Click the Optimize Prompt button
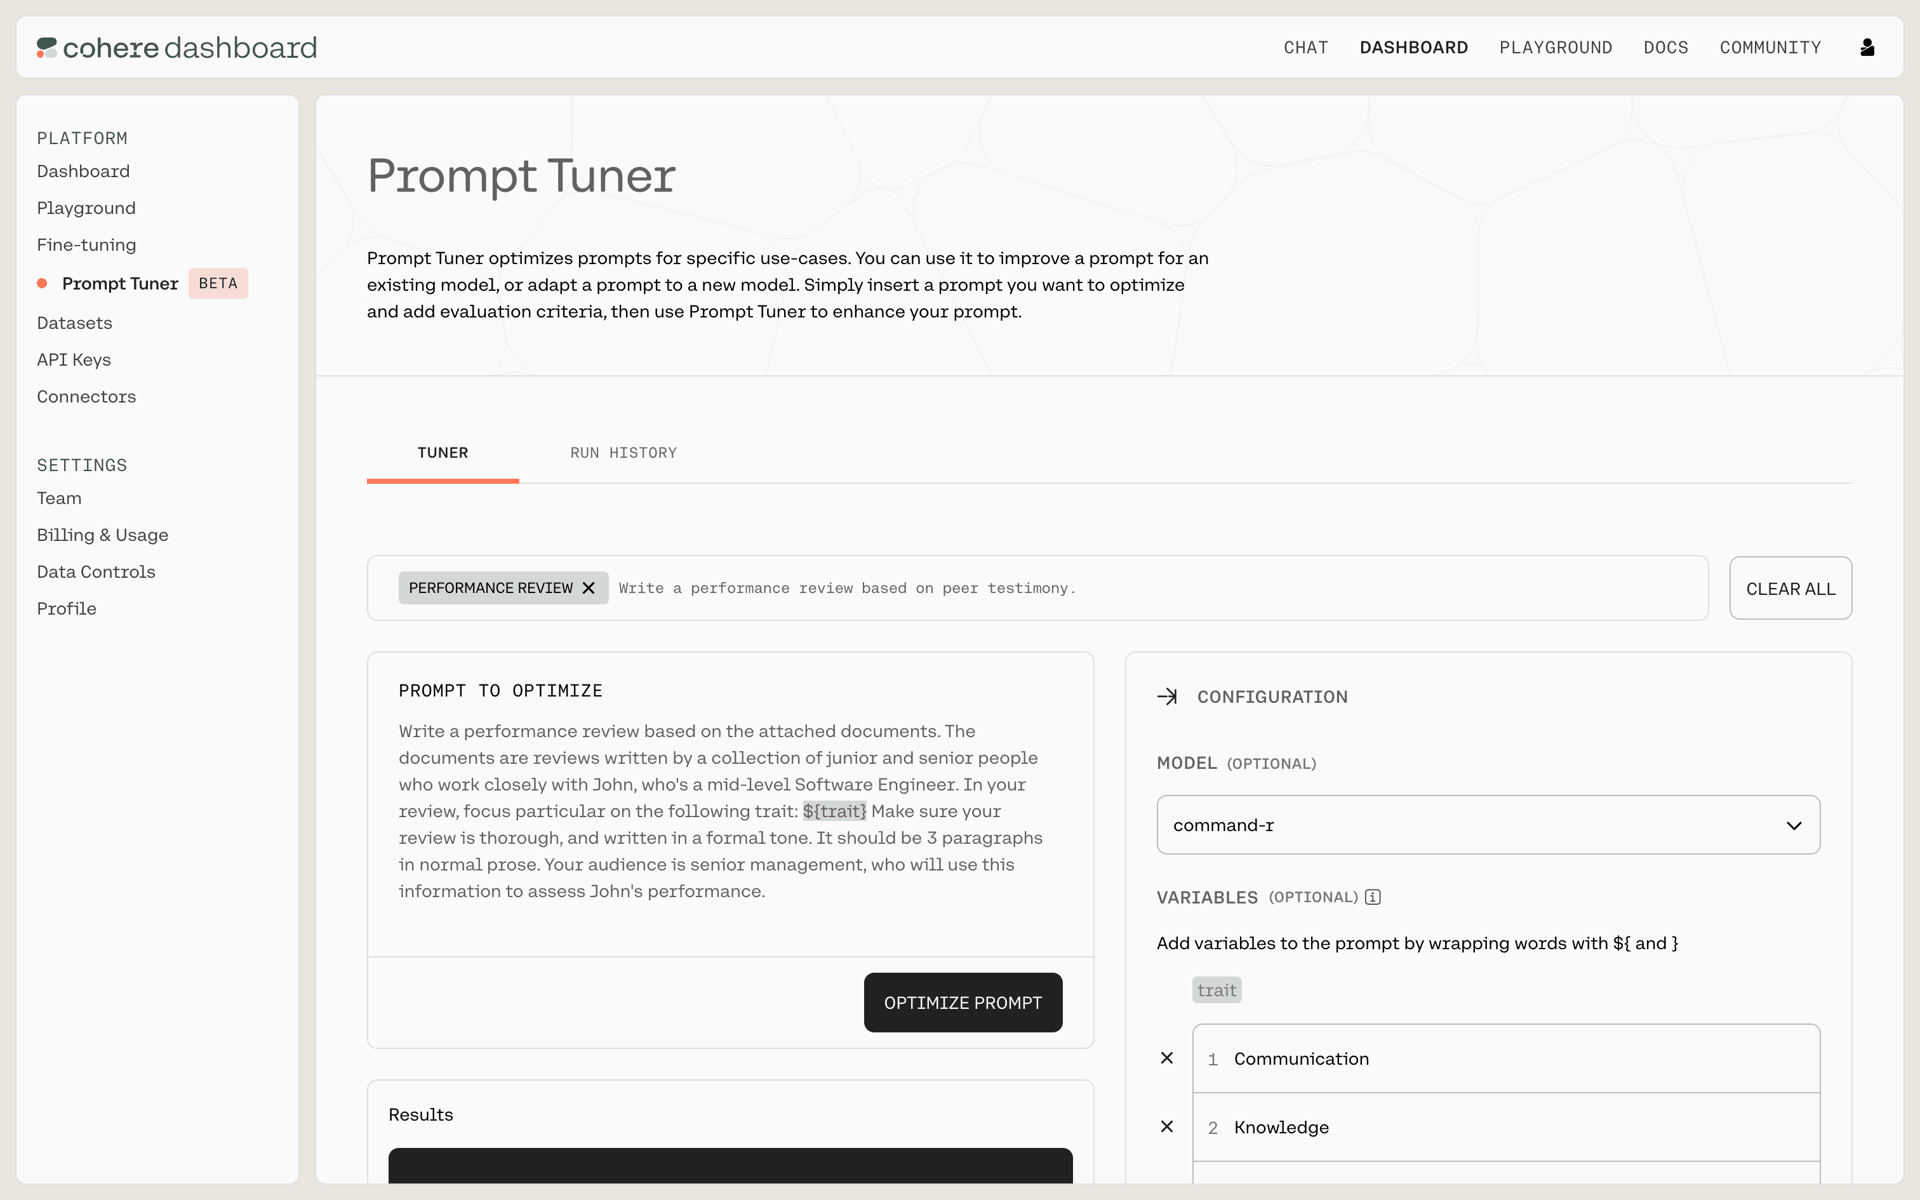 [x=963, y=1002]
